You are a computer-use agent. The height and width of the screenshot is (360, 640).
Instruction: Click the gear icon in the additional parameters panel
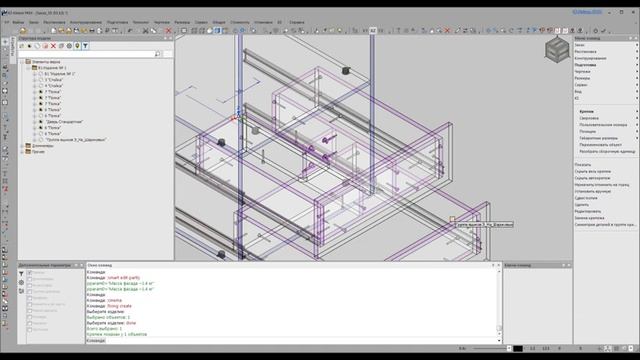point(21,282)
